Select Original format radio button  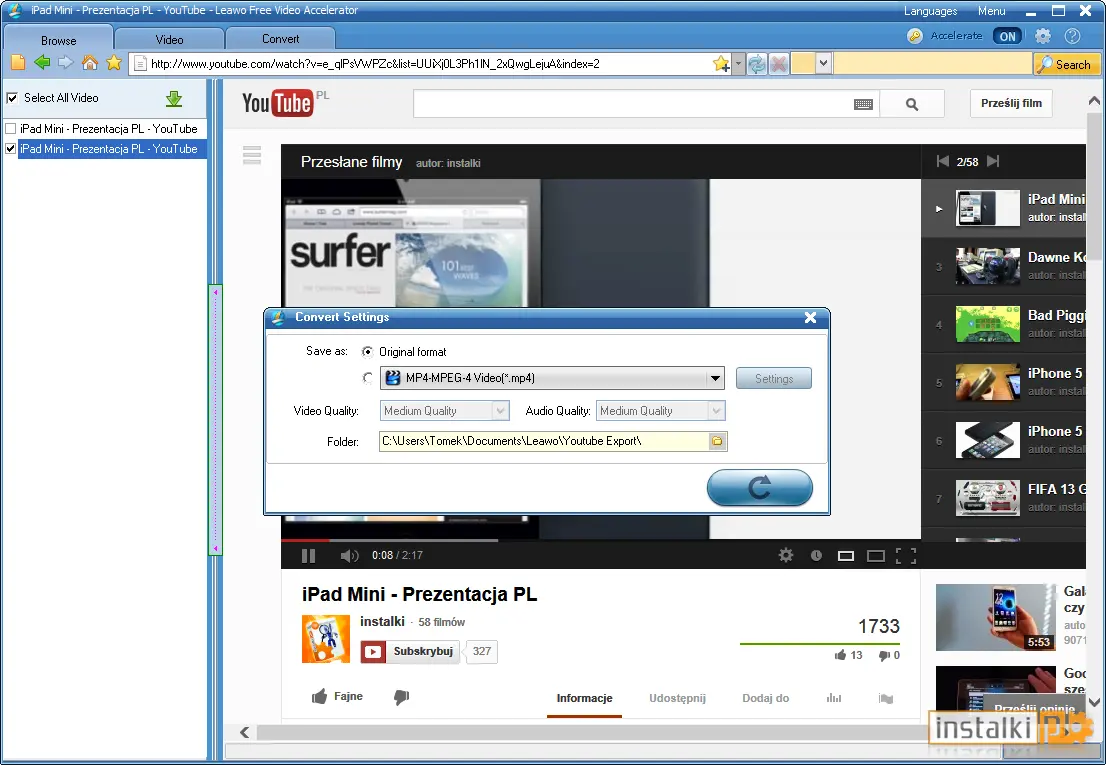tap(367, 352)
